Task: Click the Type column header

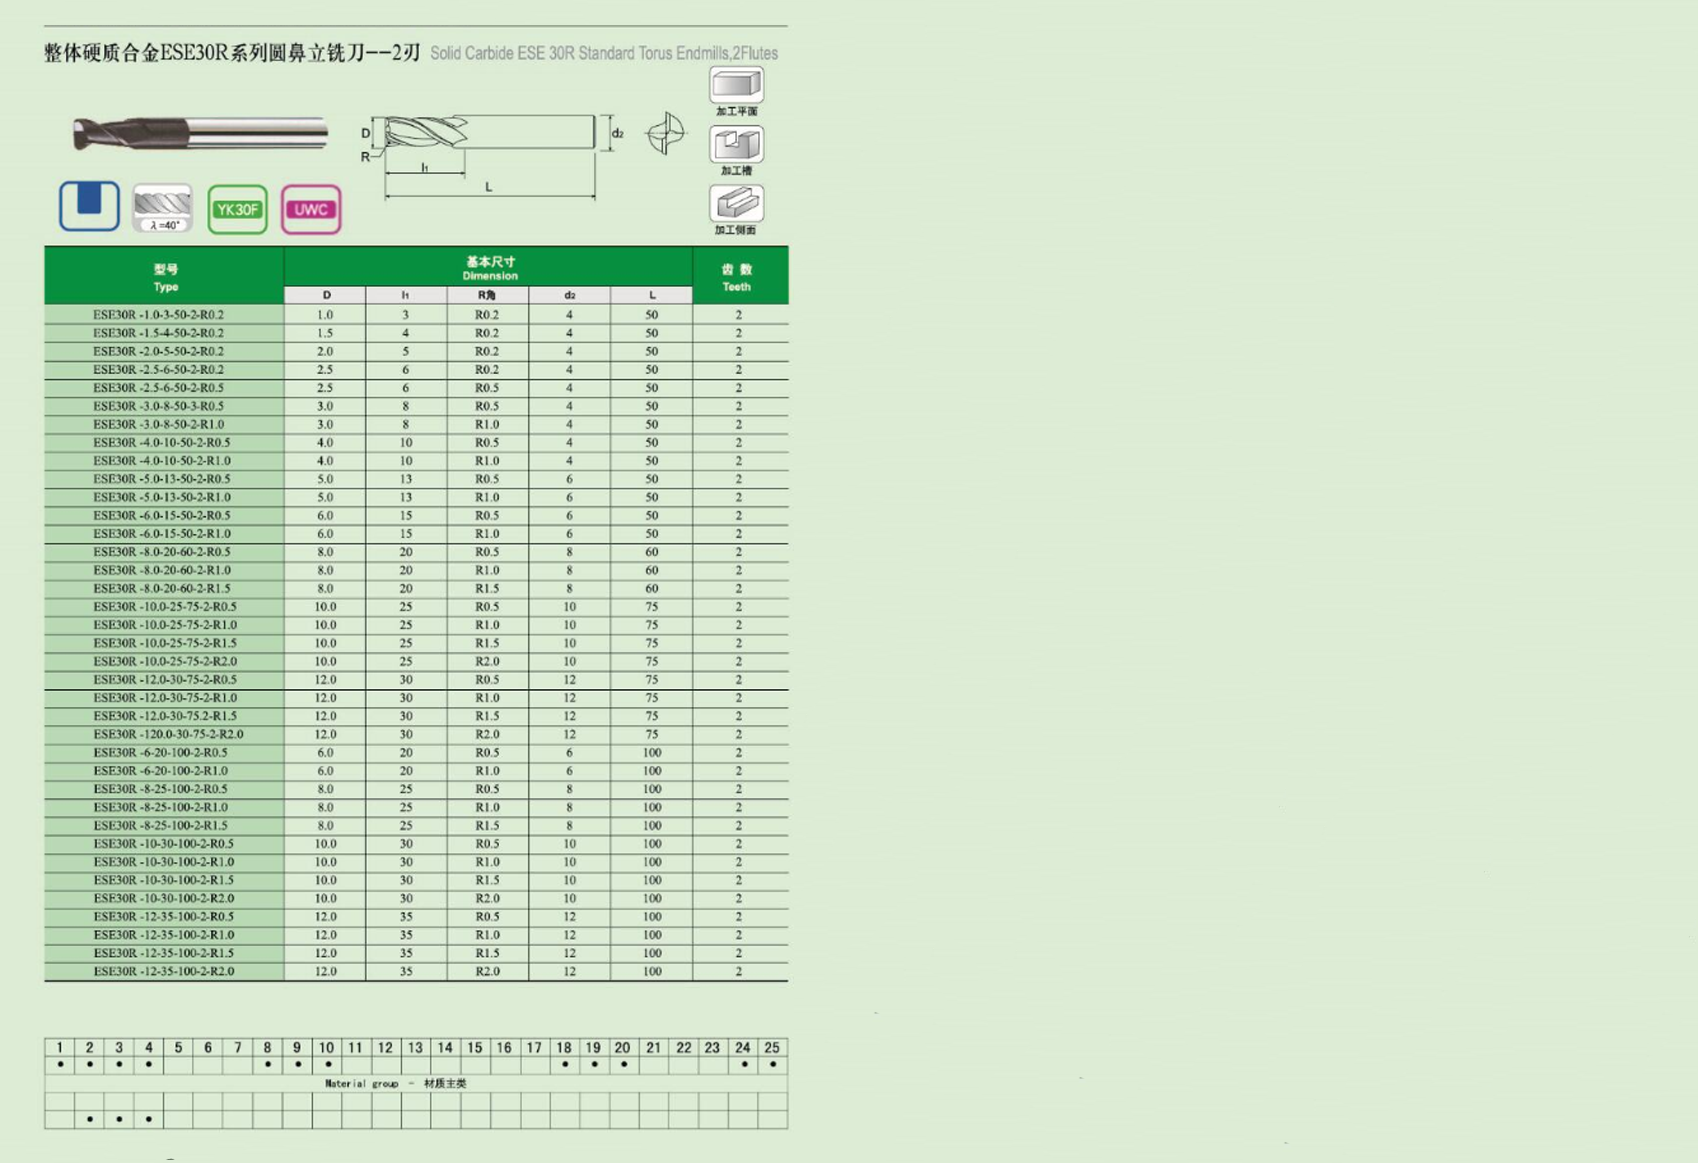Action: [x=165, y=277]
